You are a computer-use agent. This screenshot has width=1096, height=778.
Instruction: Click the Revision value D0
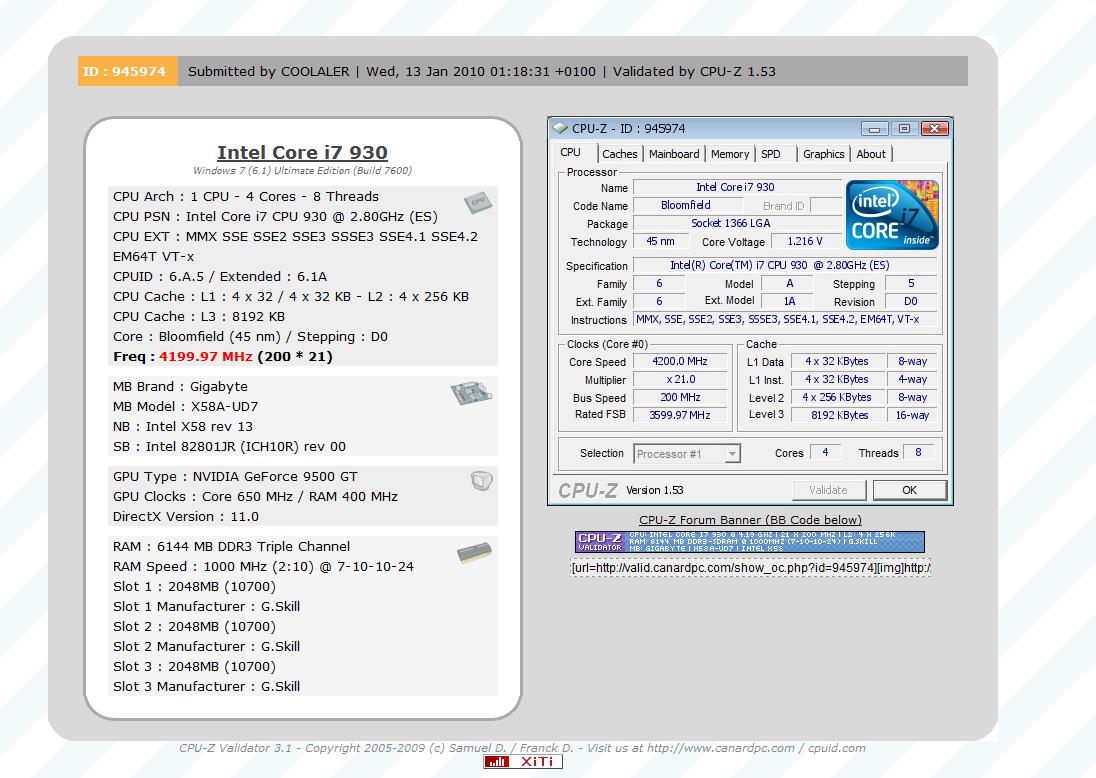(x=911, y=301)
